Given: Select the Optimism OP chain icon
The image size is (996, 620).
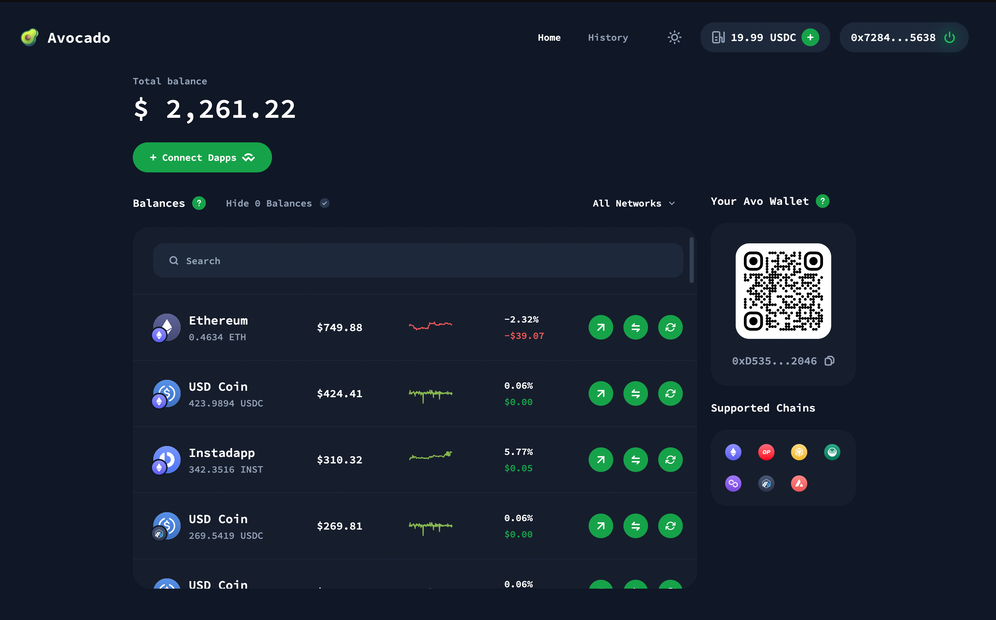Looking at the screenshot, I should [766, 452].
